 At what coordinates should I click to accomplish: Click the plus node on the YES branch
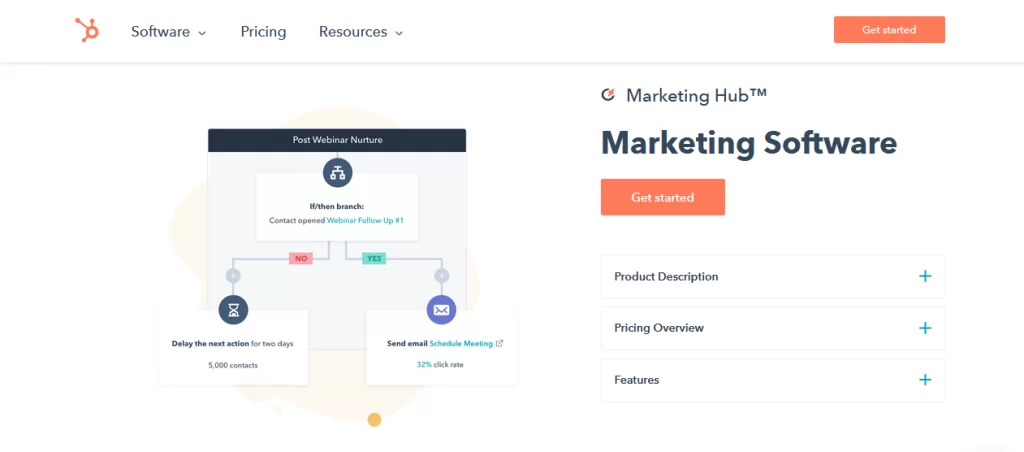(x=441, y=276)
